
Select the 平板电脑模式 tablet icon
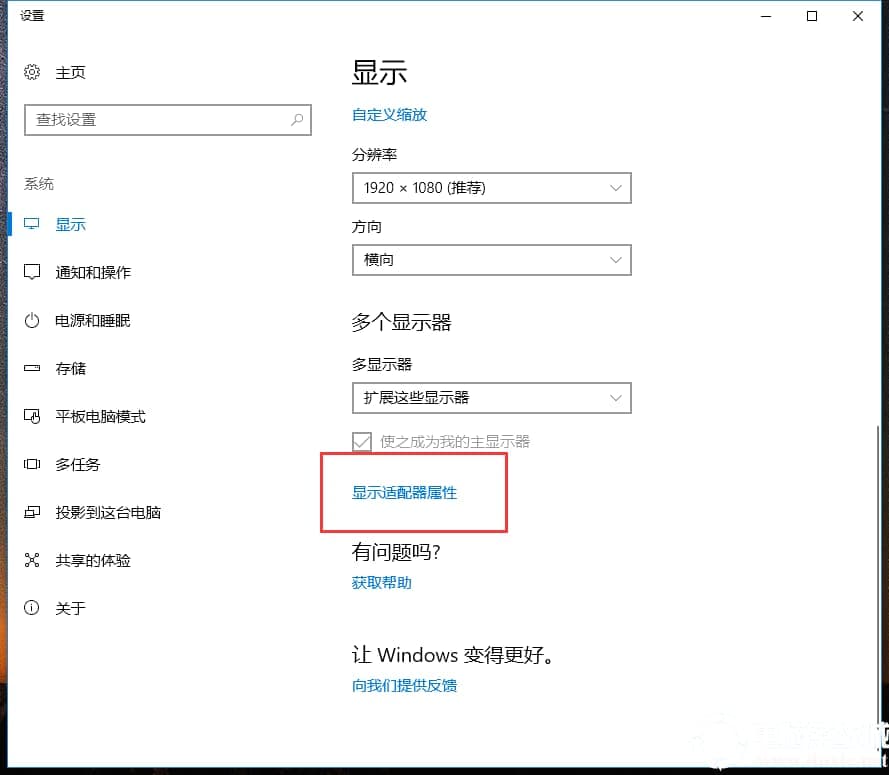pos(30,416)
